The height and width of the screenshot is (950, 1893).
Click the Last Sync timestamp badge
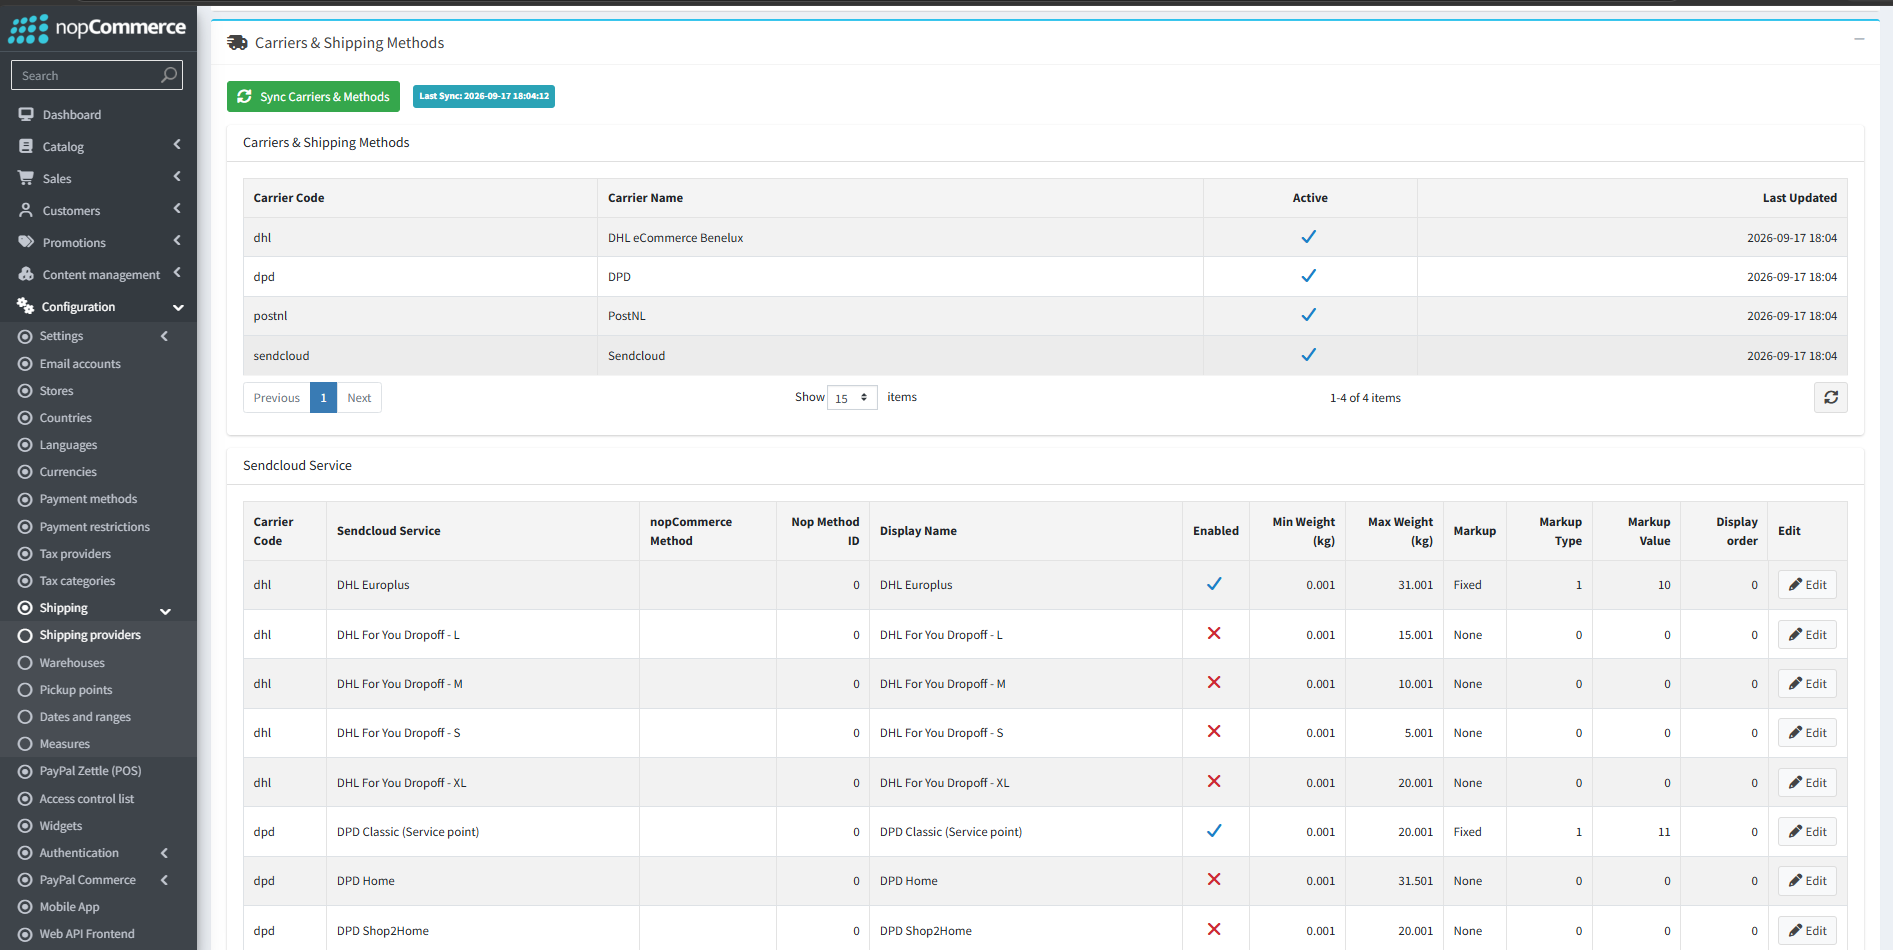tap(484, 96)
